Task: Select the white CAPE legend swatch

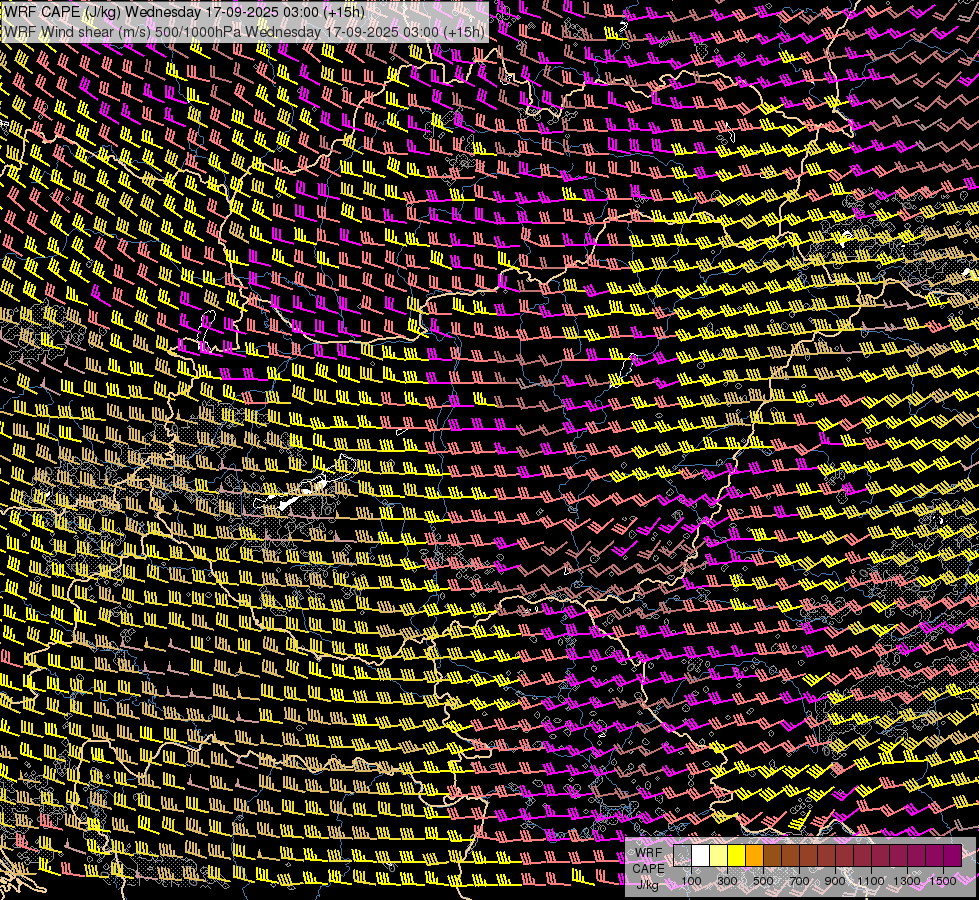Action: click(701, 855)
